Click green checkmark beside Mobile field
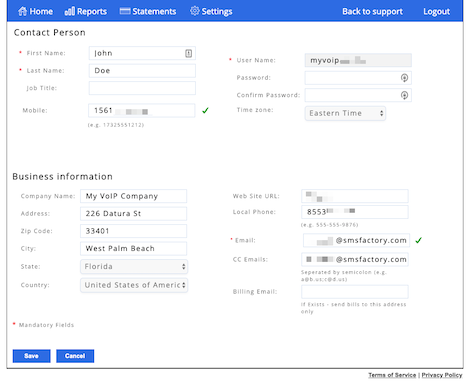This screenshot has height=382, width=470. (205, 110)
